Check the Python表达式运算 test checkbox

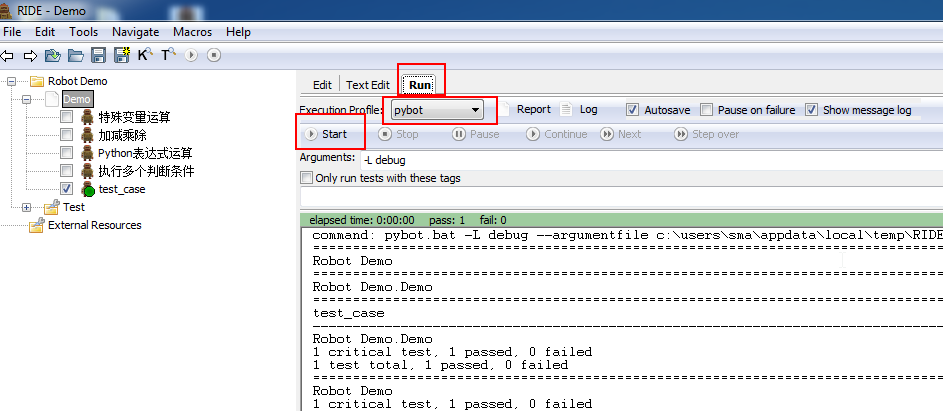click(67, 153)
